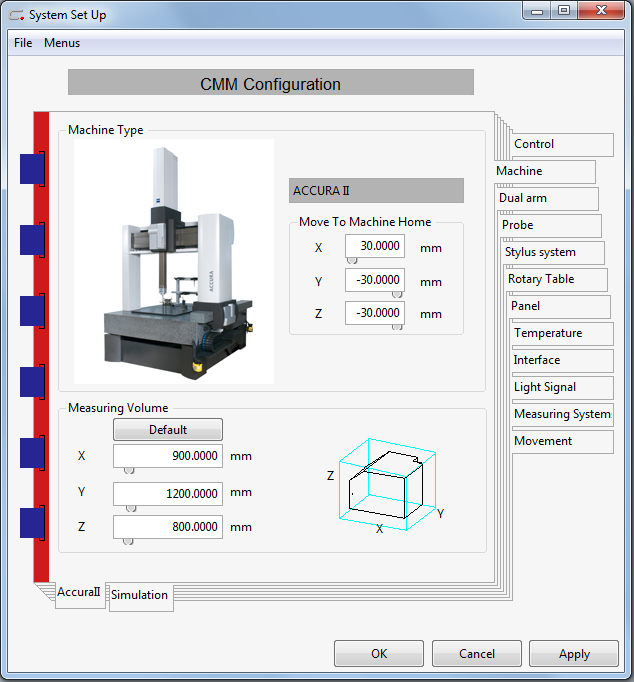
Task: Switch to the Control tab
Action: (562, 144)
